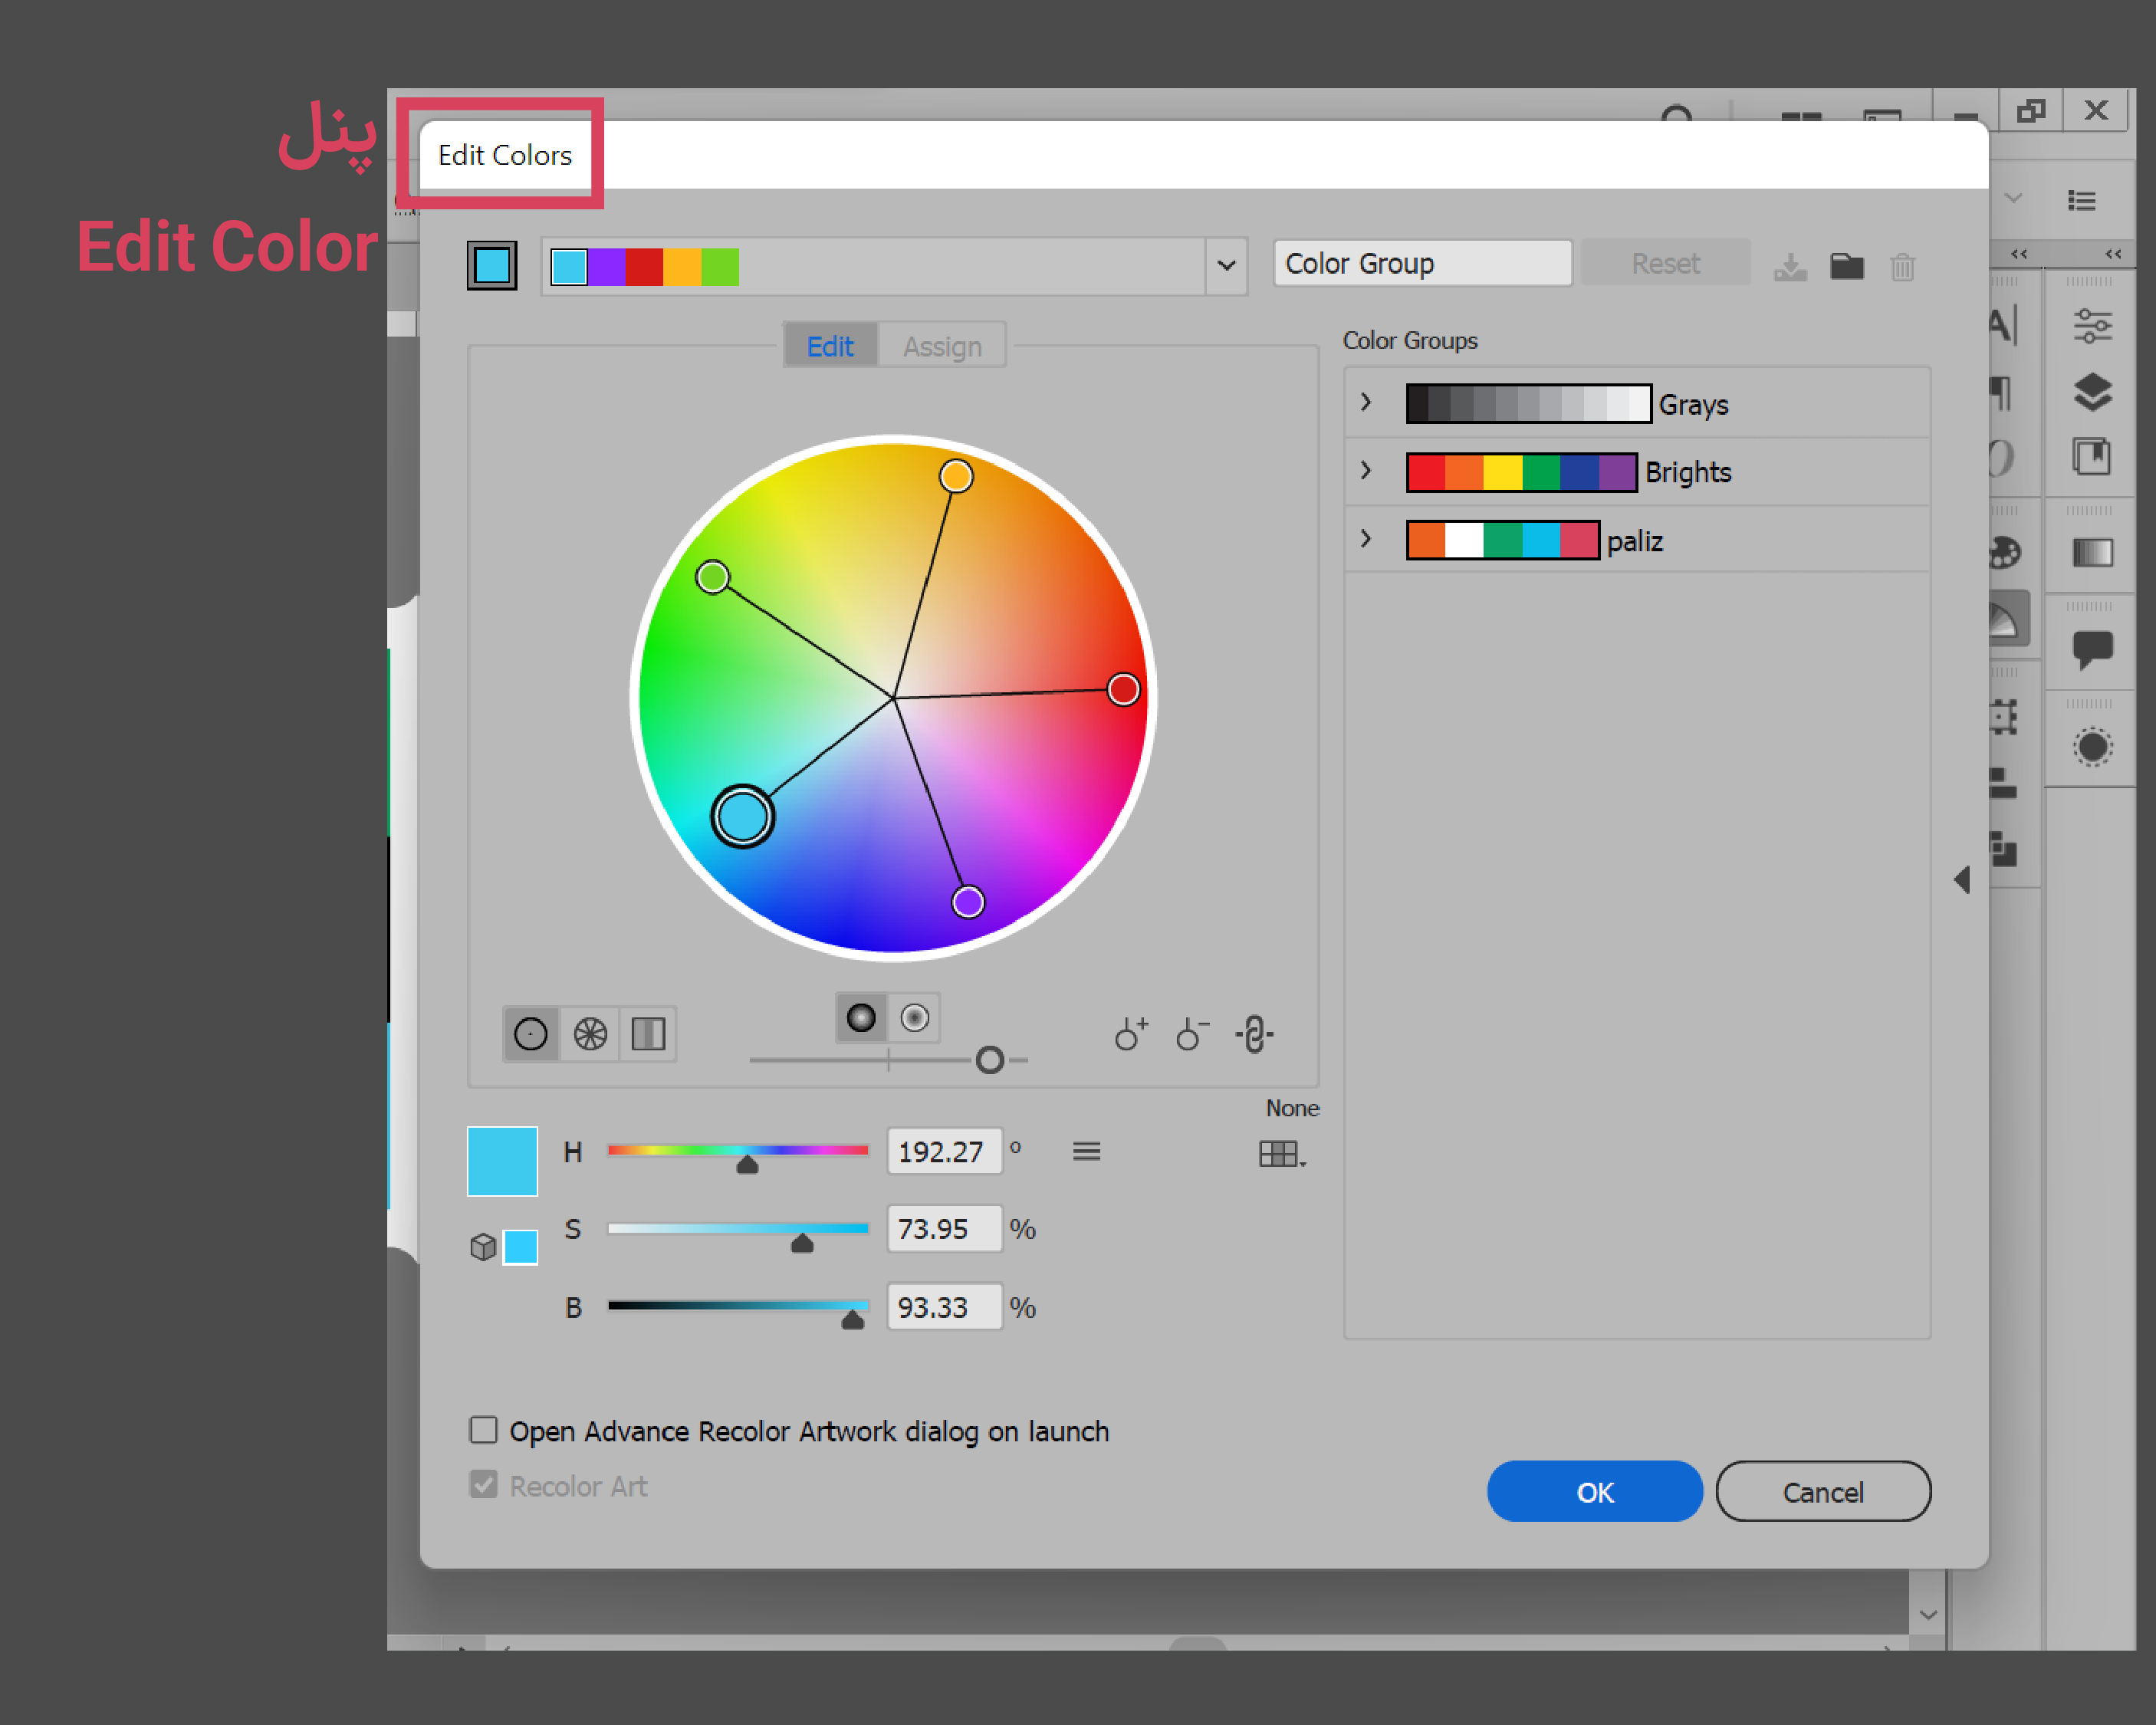Screen dimensions: 2156x1725
Task: Select the segmented color wheel display icon
Action: point(590,1034)
